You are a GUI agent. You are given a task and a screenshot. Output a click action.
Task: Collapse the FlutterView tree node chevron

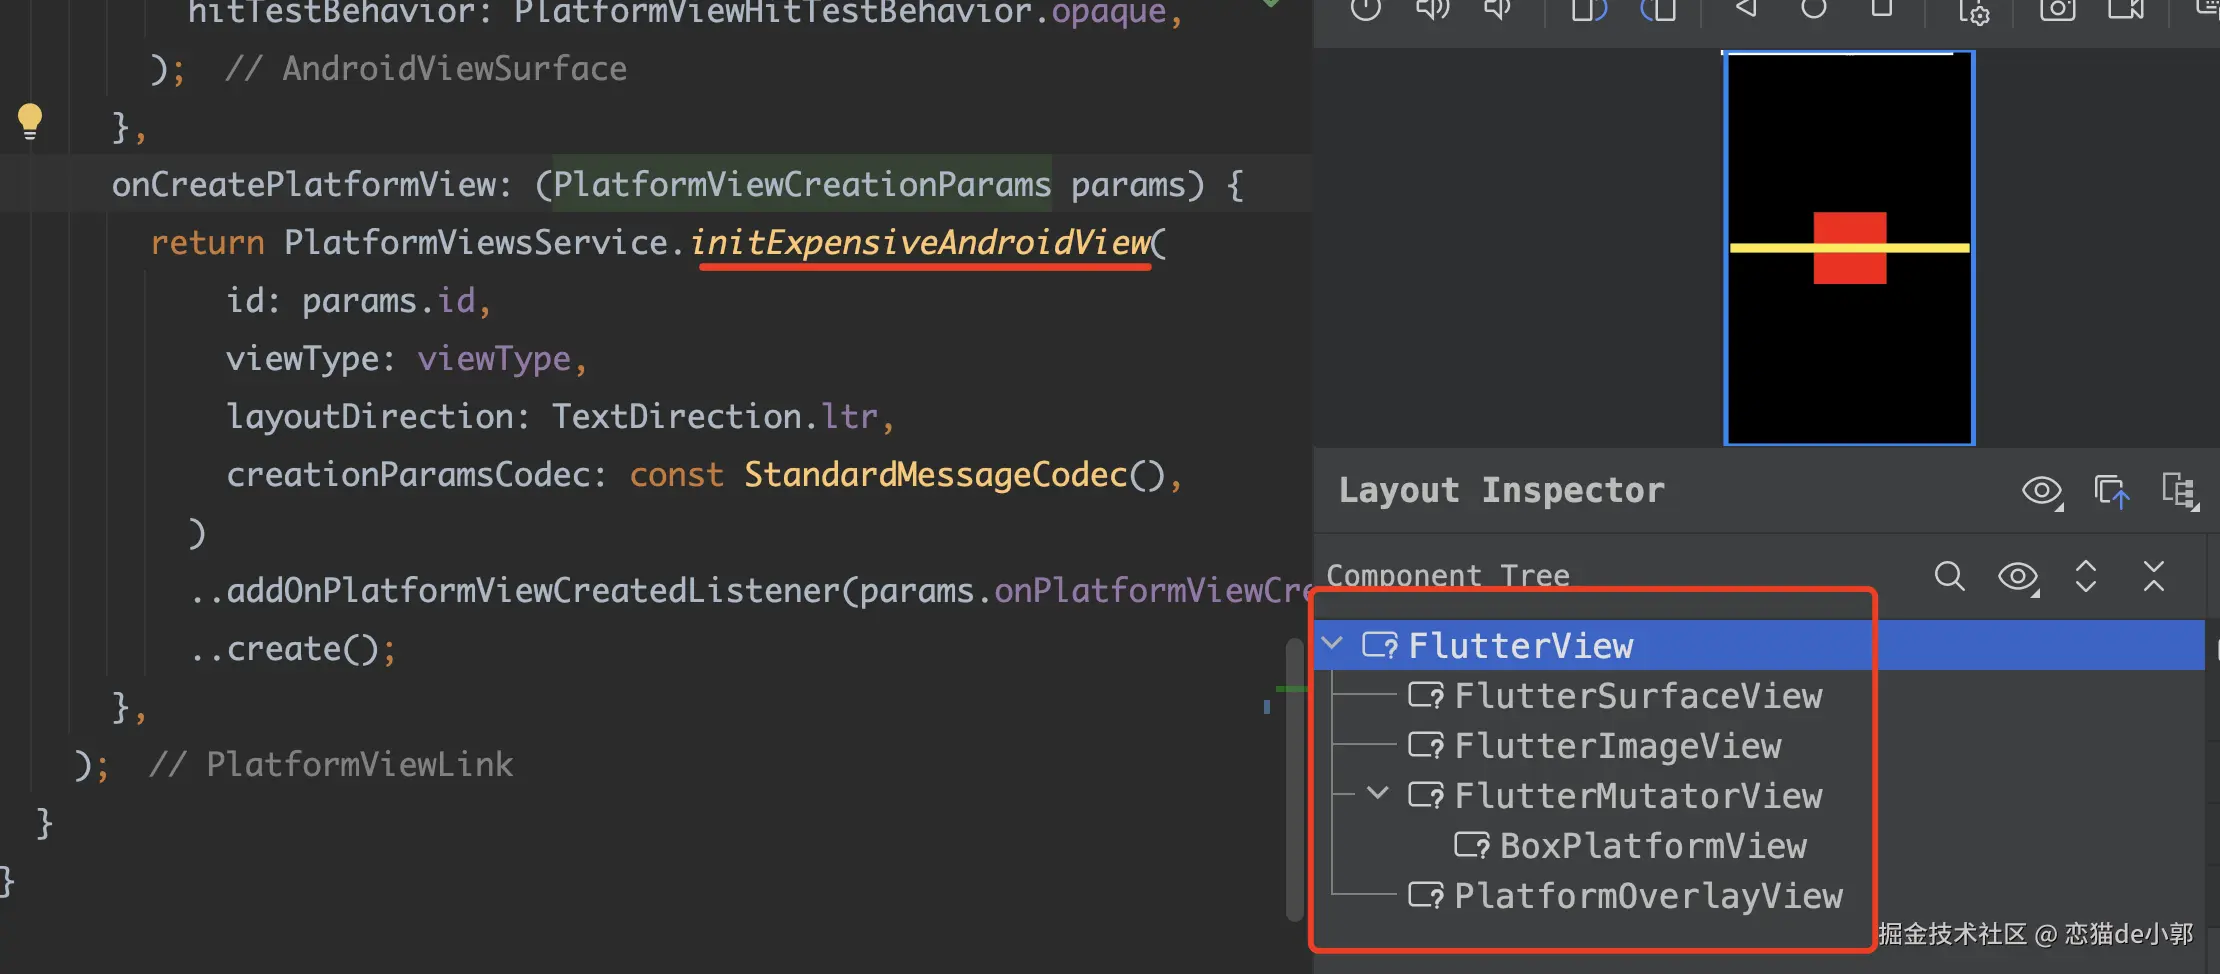click(1333, 643)
